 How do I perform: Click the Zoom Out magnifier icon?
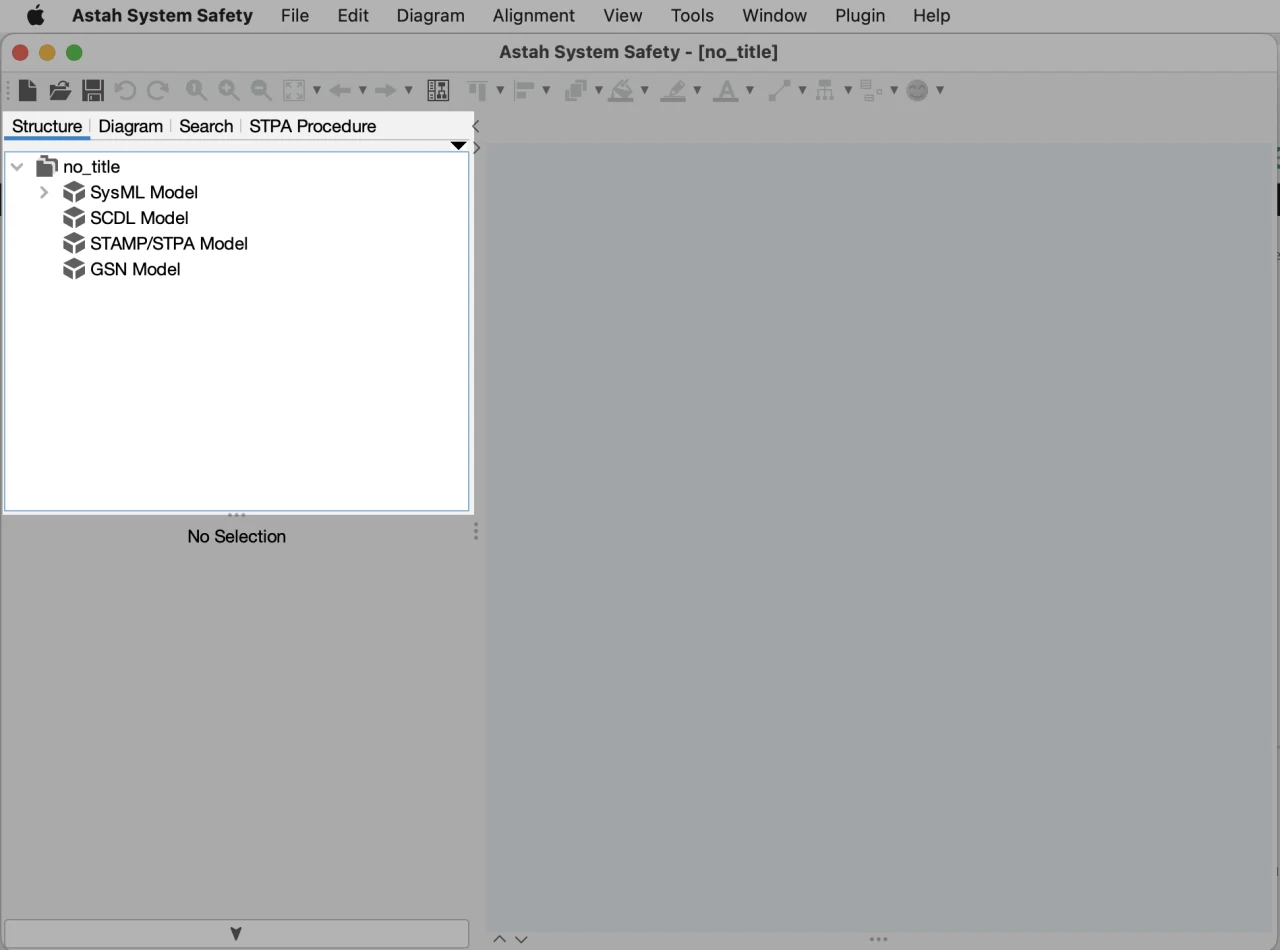(261, 91)
